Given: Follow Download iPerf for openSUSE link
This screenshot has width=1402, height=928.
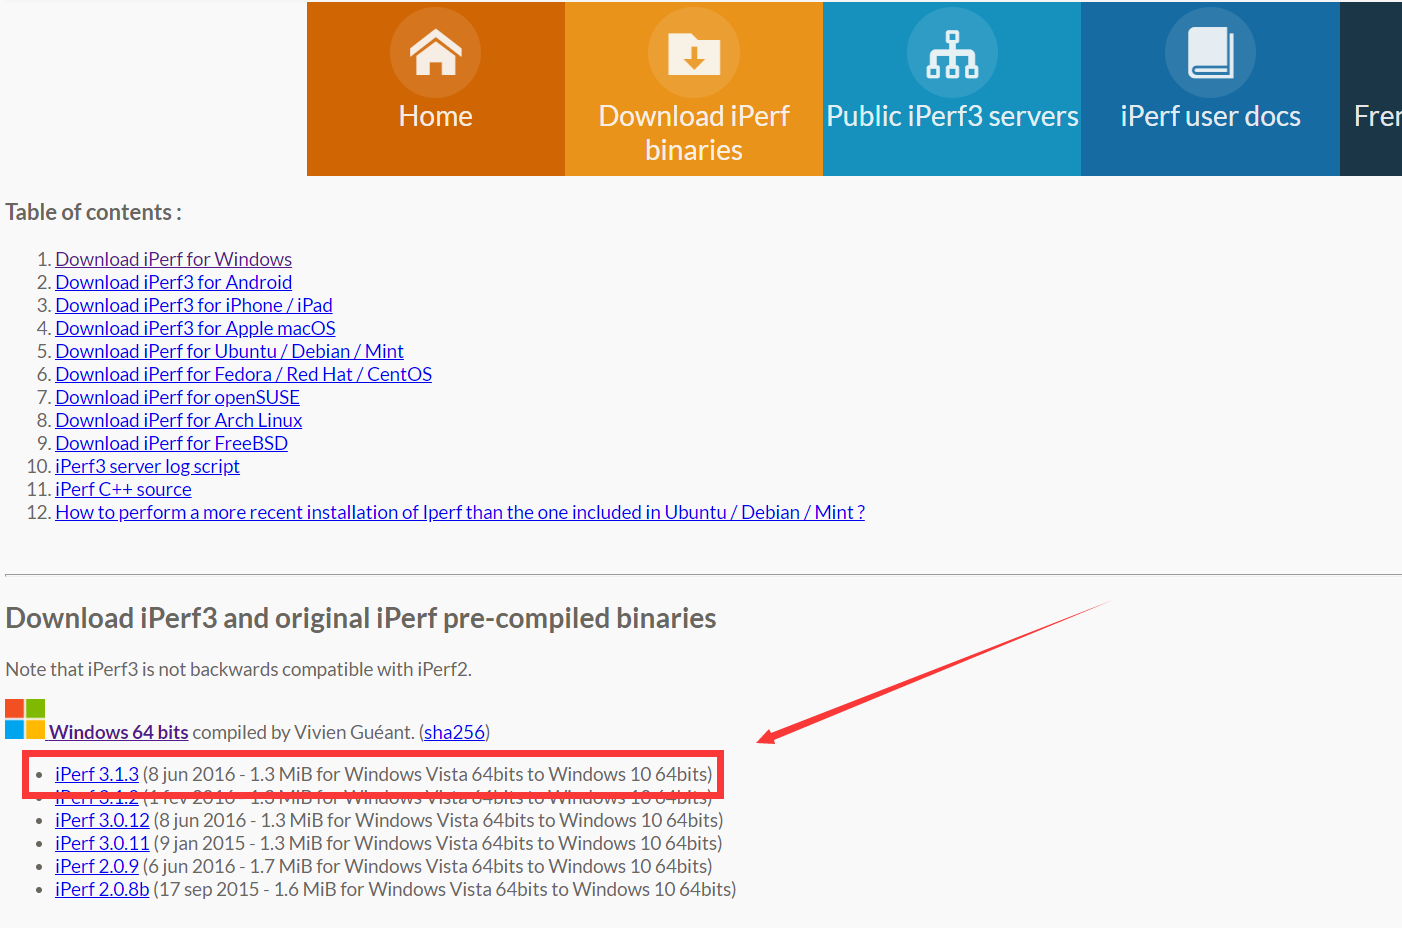Looking at the screenshot, I should 177,397.
